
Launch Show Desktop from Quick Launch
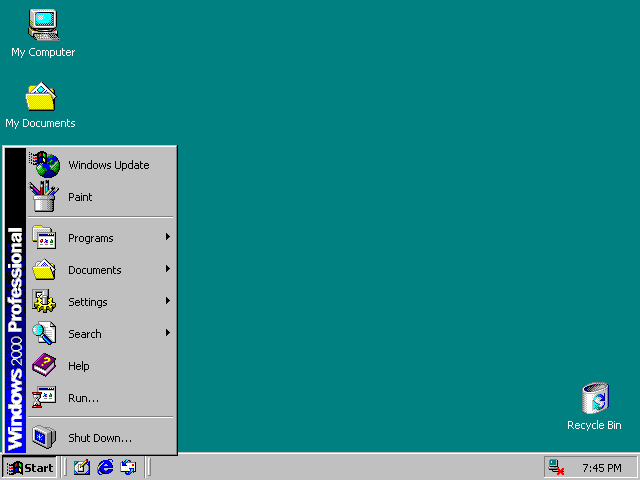pos(82,467)
